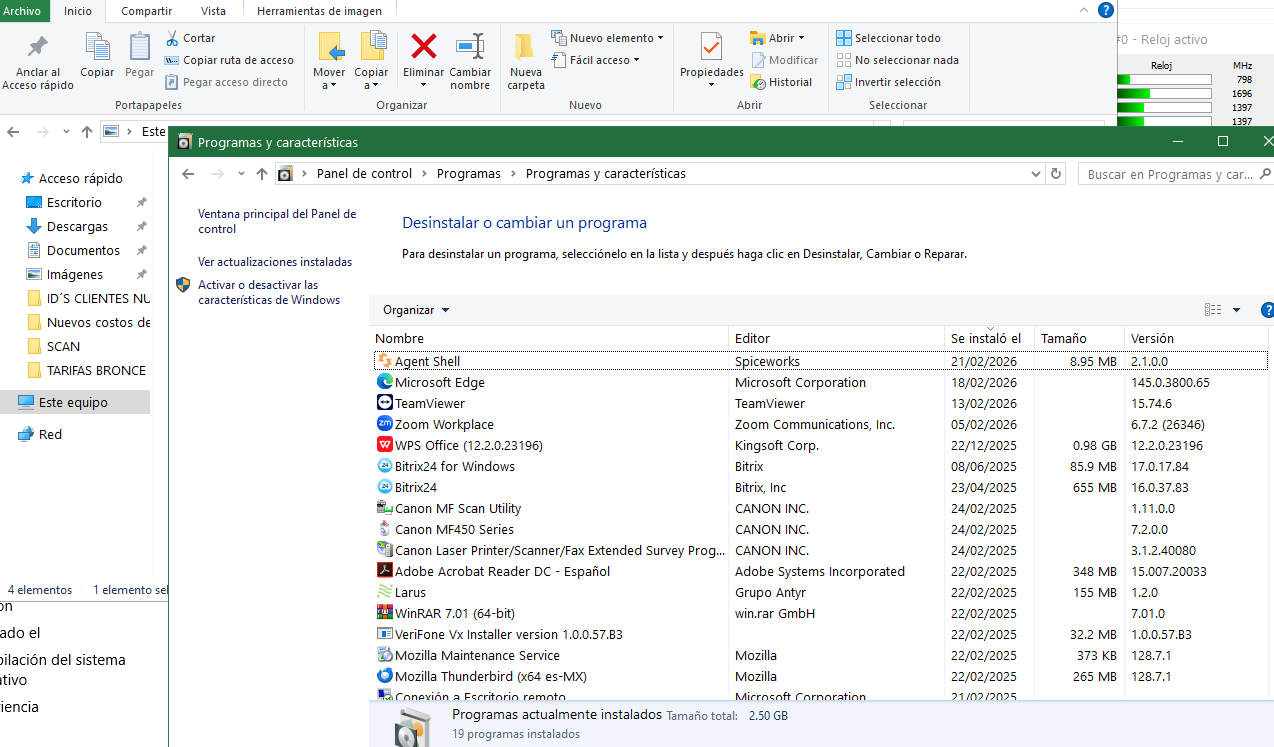Click Anclar al Acceso rápido pin icon

tap(37, 48)
